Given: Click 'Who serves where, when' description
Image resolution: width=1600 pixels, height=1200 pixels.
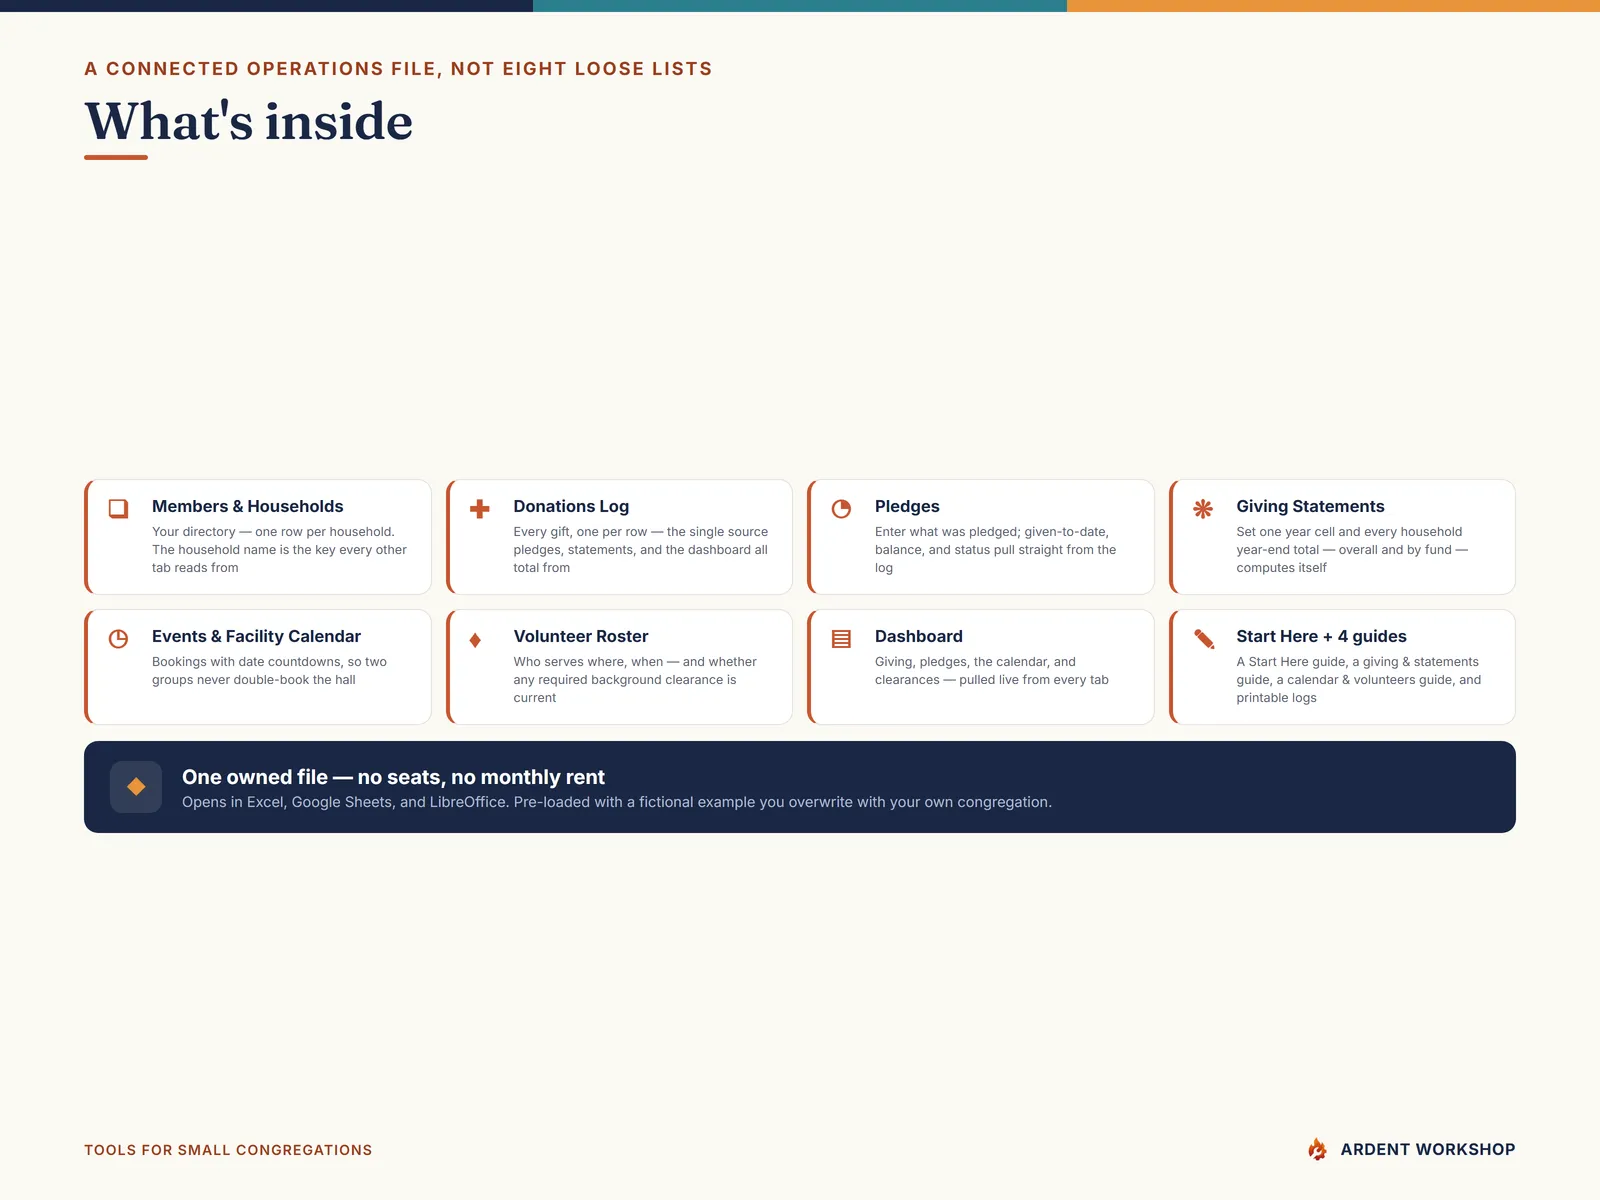Looking at the screenshot, I should 635,680.
